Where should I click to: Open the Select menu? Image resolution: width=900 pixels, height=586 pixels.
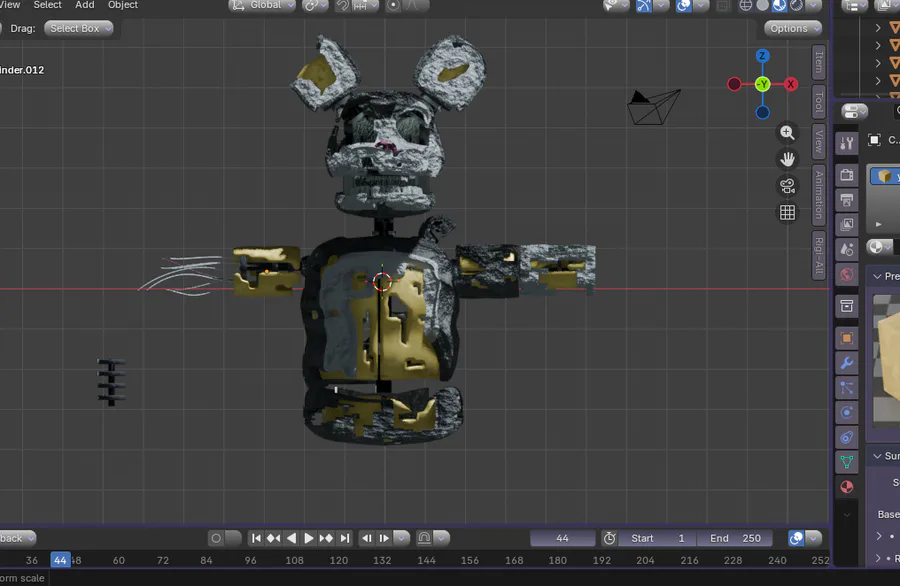tap(47, 5)
